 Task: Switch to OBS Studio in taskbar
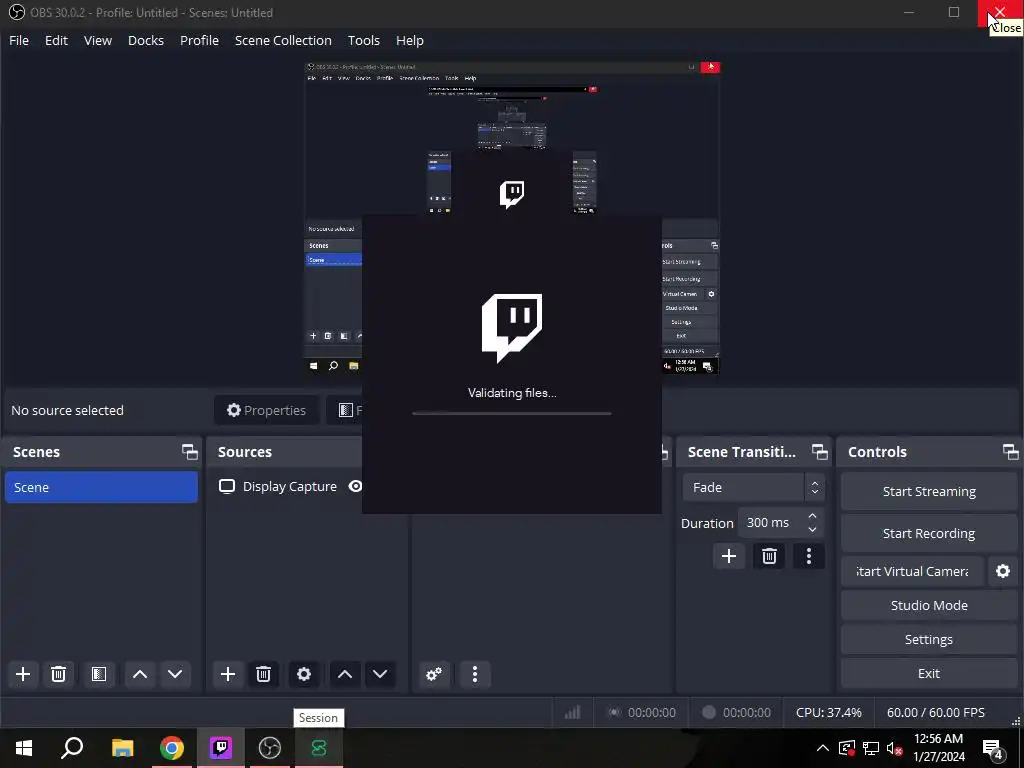tap(270, 748)
